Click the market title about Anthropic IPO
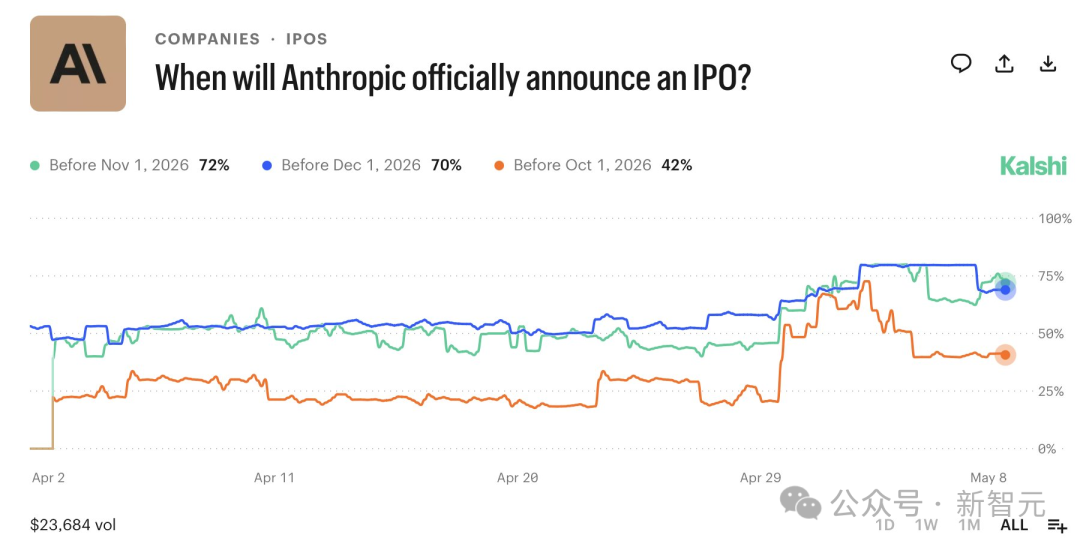The width and height of the screenshot is (1080, 547). [453, 77]
